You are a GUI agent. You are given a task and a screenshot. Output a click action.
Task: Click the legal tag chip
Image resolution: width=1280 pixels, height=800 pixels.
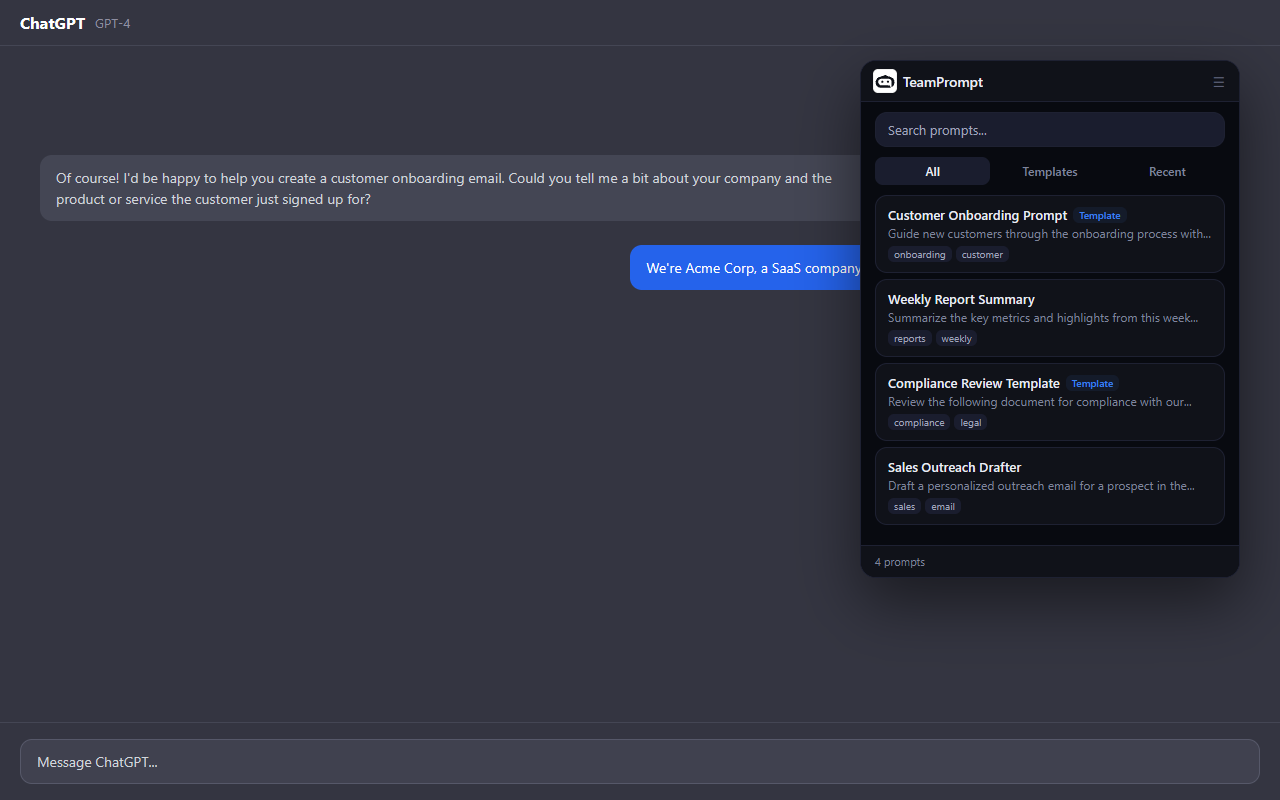pos(971,423)
